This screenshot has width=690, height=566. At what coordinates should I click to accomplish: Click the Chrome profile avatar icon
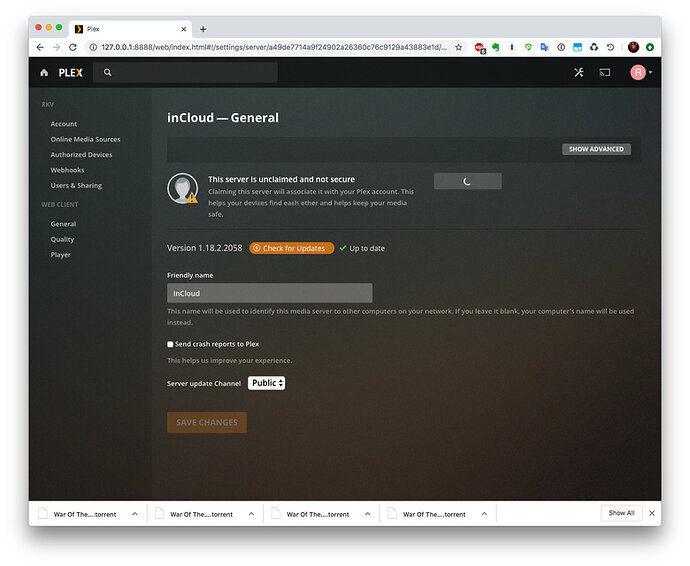point(633,47)
